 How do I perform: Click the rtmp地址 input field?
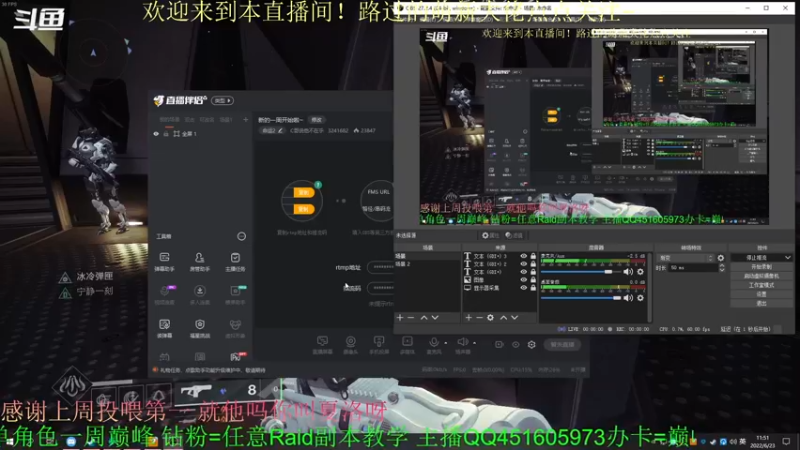coord(380,267)
